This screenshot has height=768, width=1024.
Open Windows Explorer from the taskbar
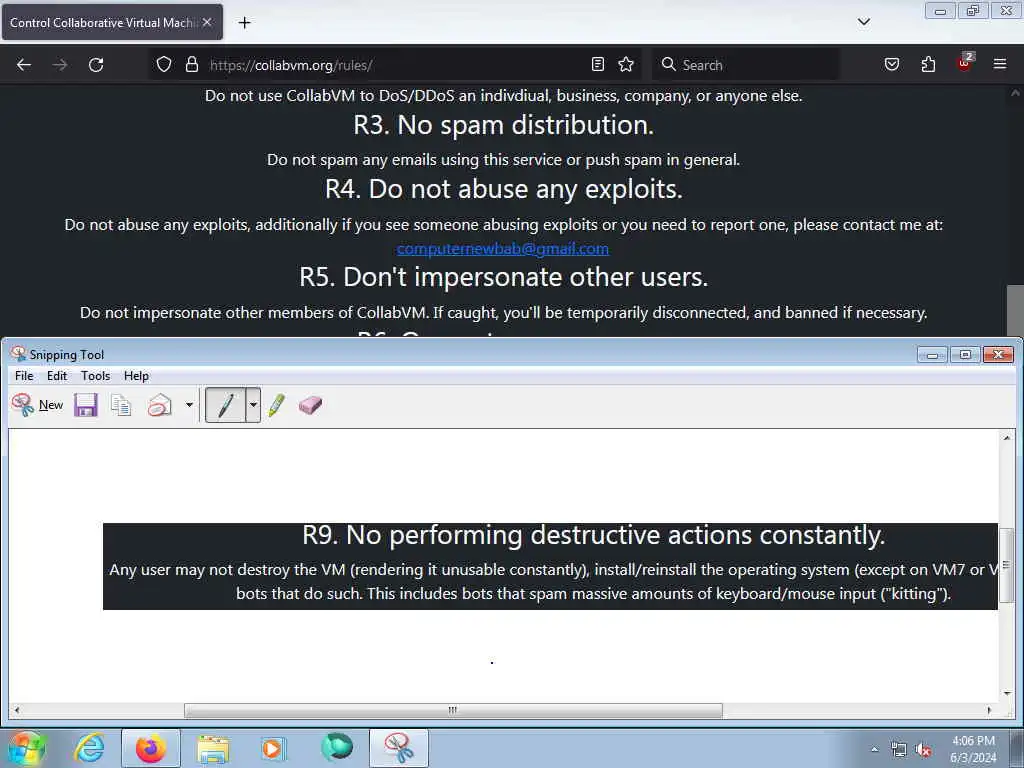point(213,748)
